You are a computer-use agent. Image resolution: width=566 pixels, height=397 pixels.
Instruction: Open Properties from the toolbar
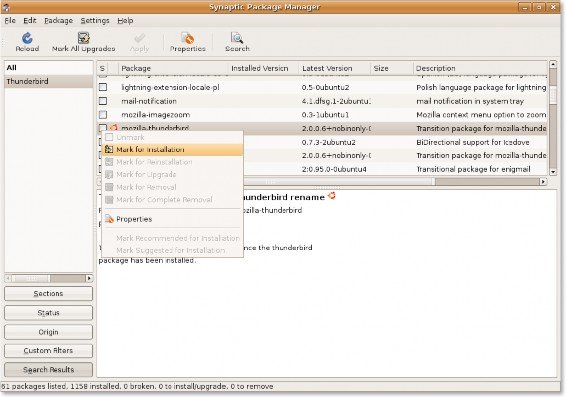click(188, 38)
